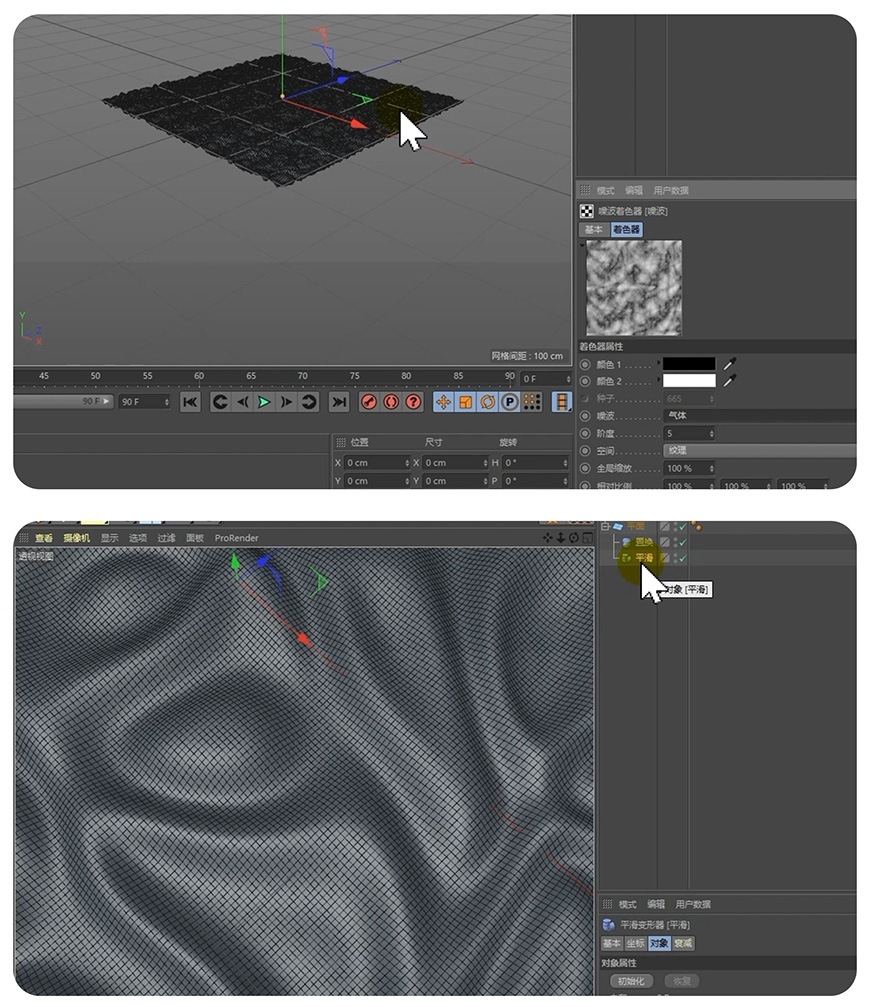Toggle the green enable checkmark on 置换
The width and height of the screenshot is (870, 1007).
coord(682,541)
